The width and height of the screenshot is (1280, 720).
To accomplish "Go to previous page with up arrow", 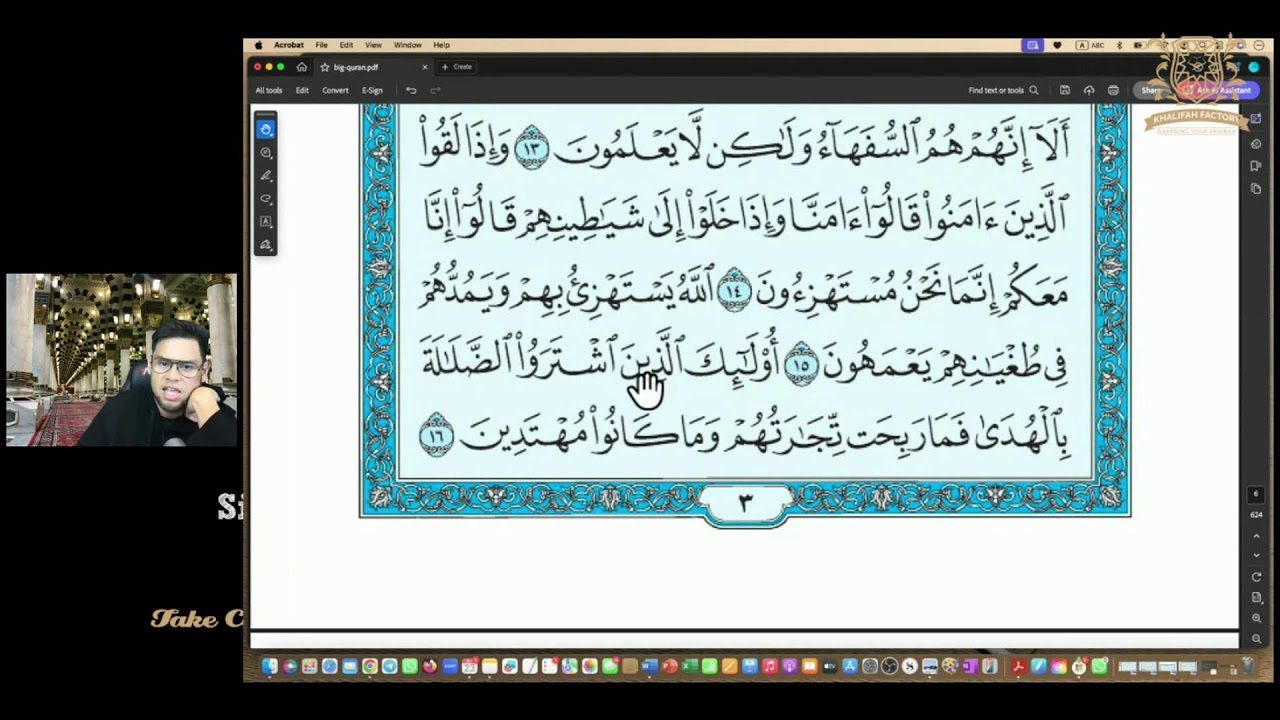I will coord(1256,536).
